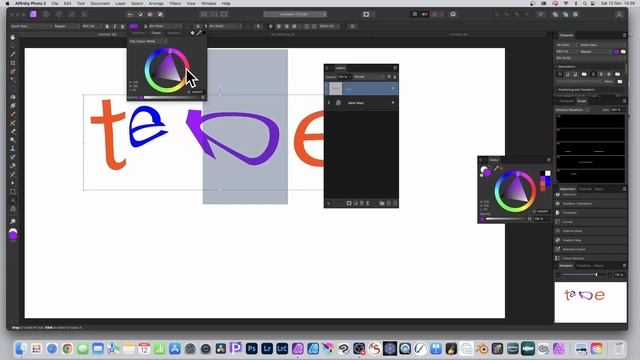This screenshot has height=360, width=640.
Task: Toggle bold text formatting in context toolbar
Action: point(107,26)
